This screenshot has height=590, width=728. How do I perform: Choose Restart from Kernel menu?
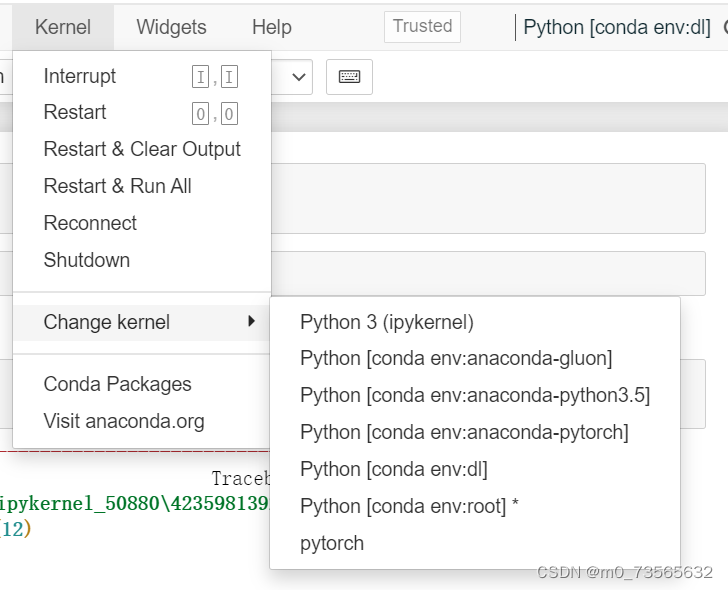coord(75,112)
